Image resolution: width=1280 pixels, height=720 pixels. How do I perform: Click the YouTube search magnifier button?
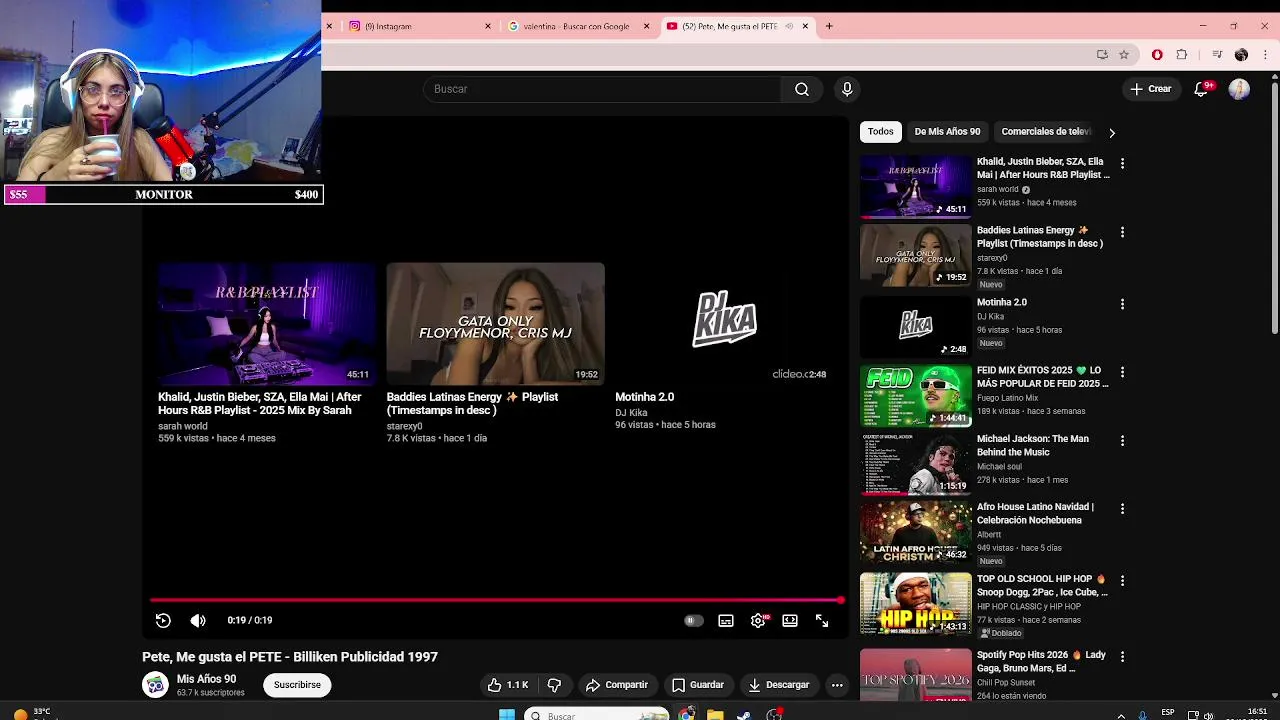[x=802, y=89]
